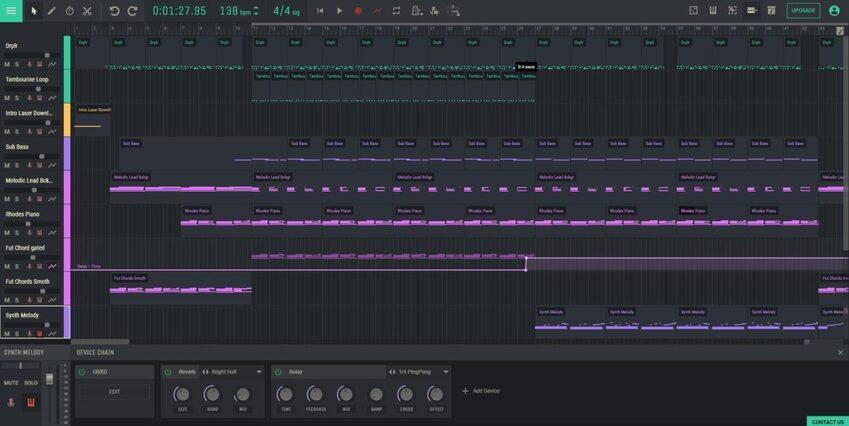The height and width of the screenshot is (426, 849).
Task: Start playback with the play button
Action: [x=339, y=10]
